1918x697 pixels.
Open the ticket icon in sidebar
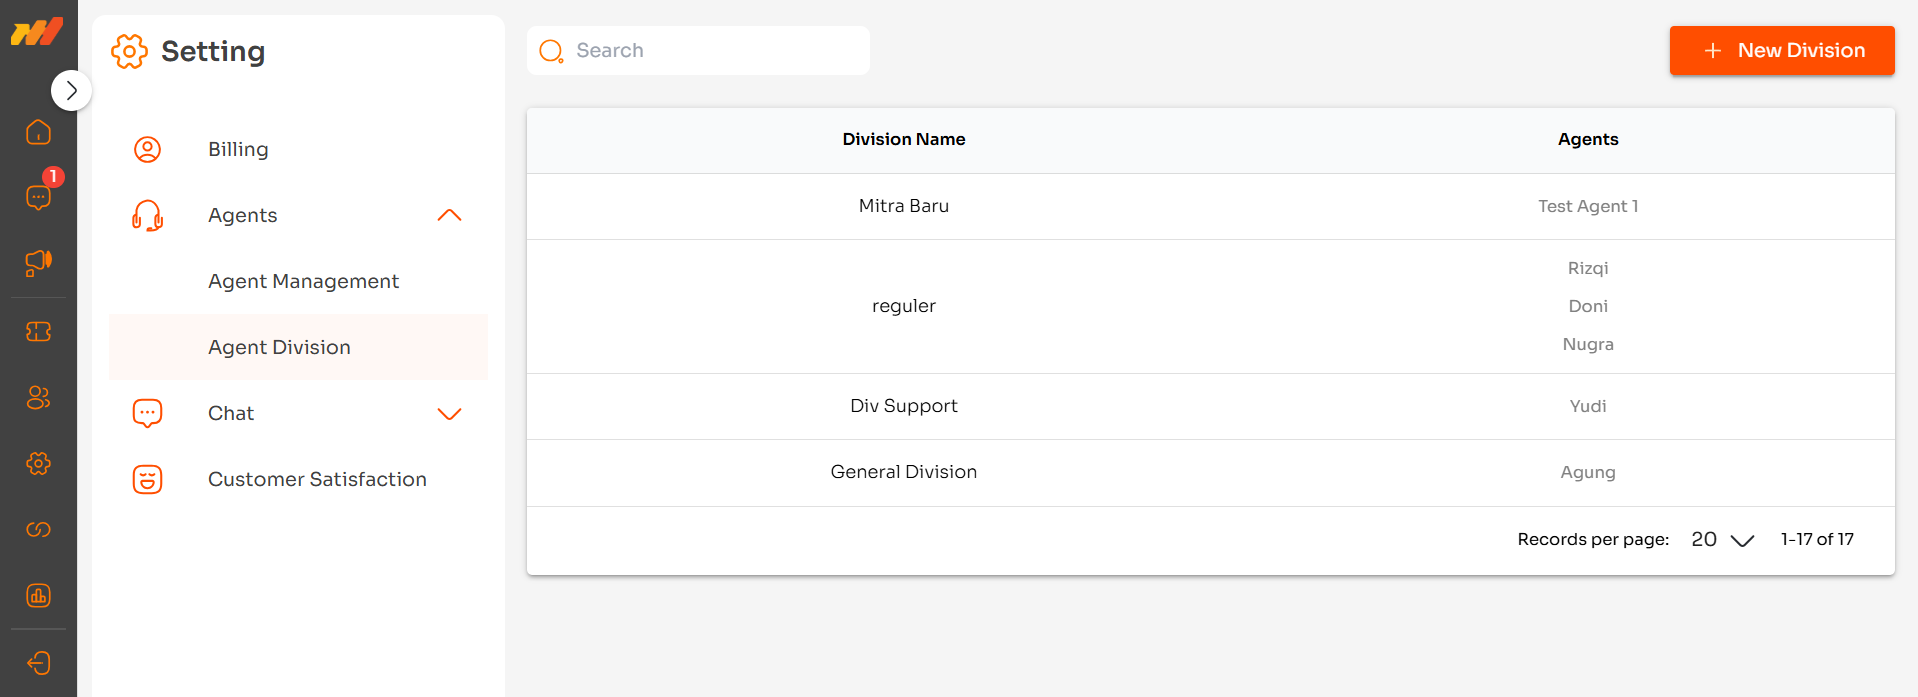[x=38, y=332]
